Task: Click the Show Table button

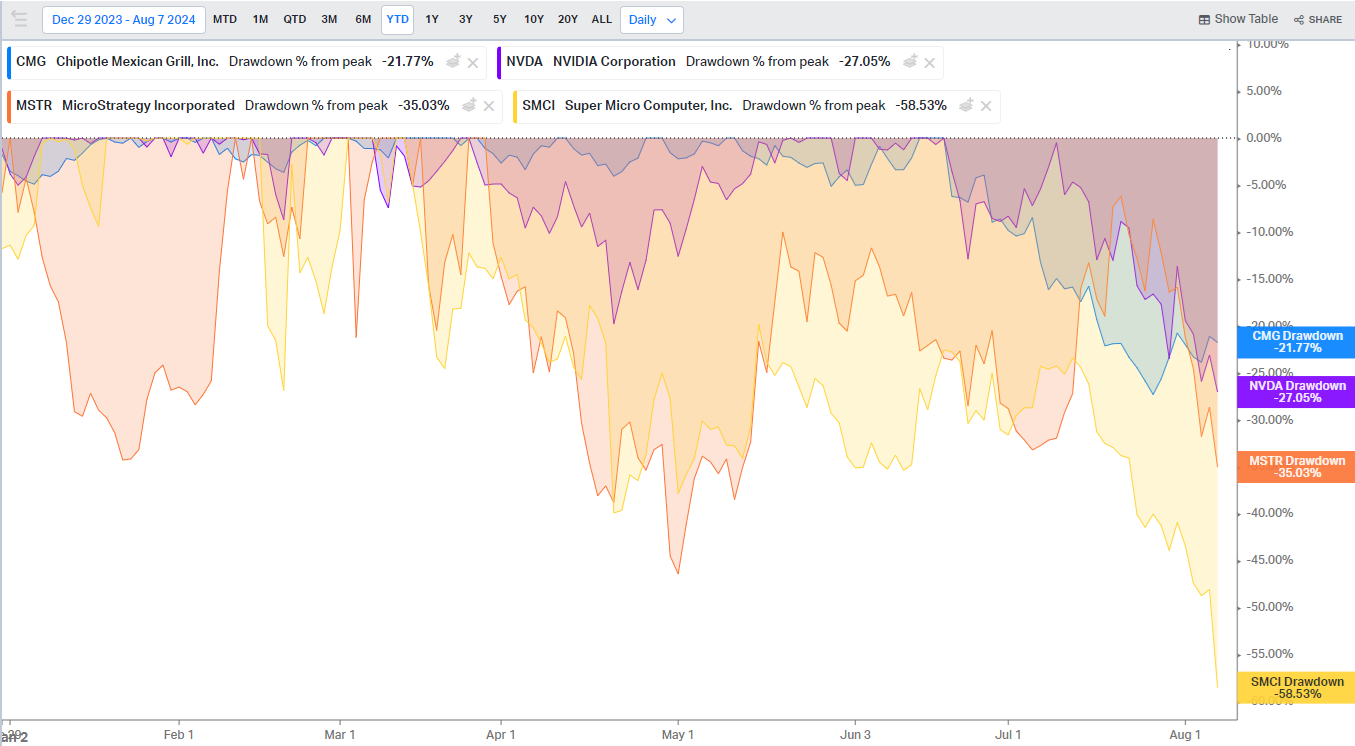Action: tap(1238, 19)
